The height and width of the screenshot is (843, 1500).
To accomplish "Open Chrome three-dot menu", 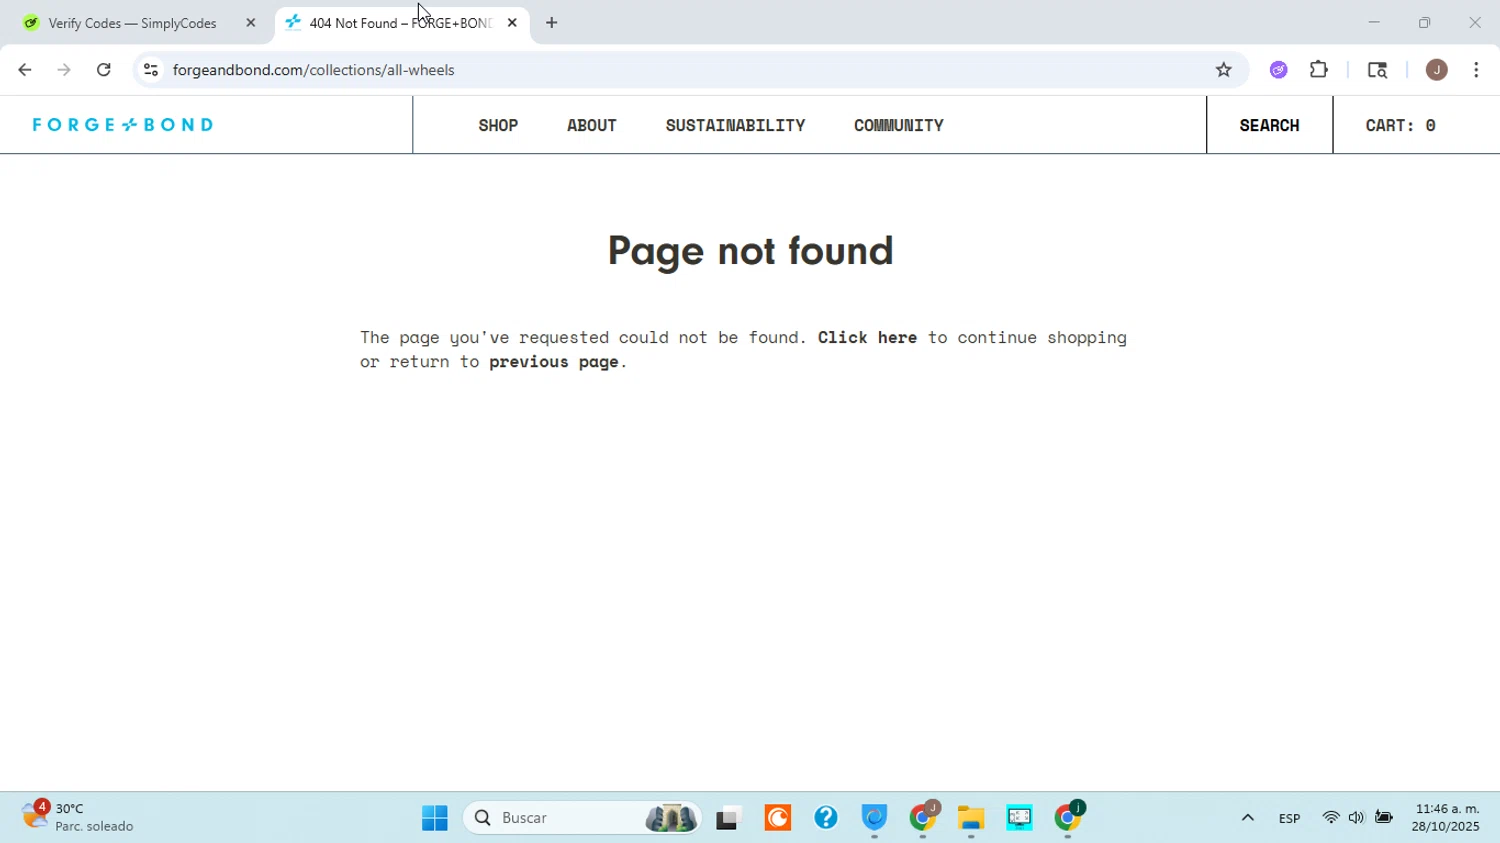I will click(1477, 70).
